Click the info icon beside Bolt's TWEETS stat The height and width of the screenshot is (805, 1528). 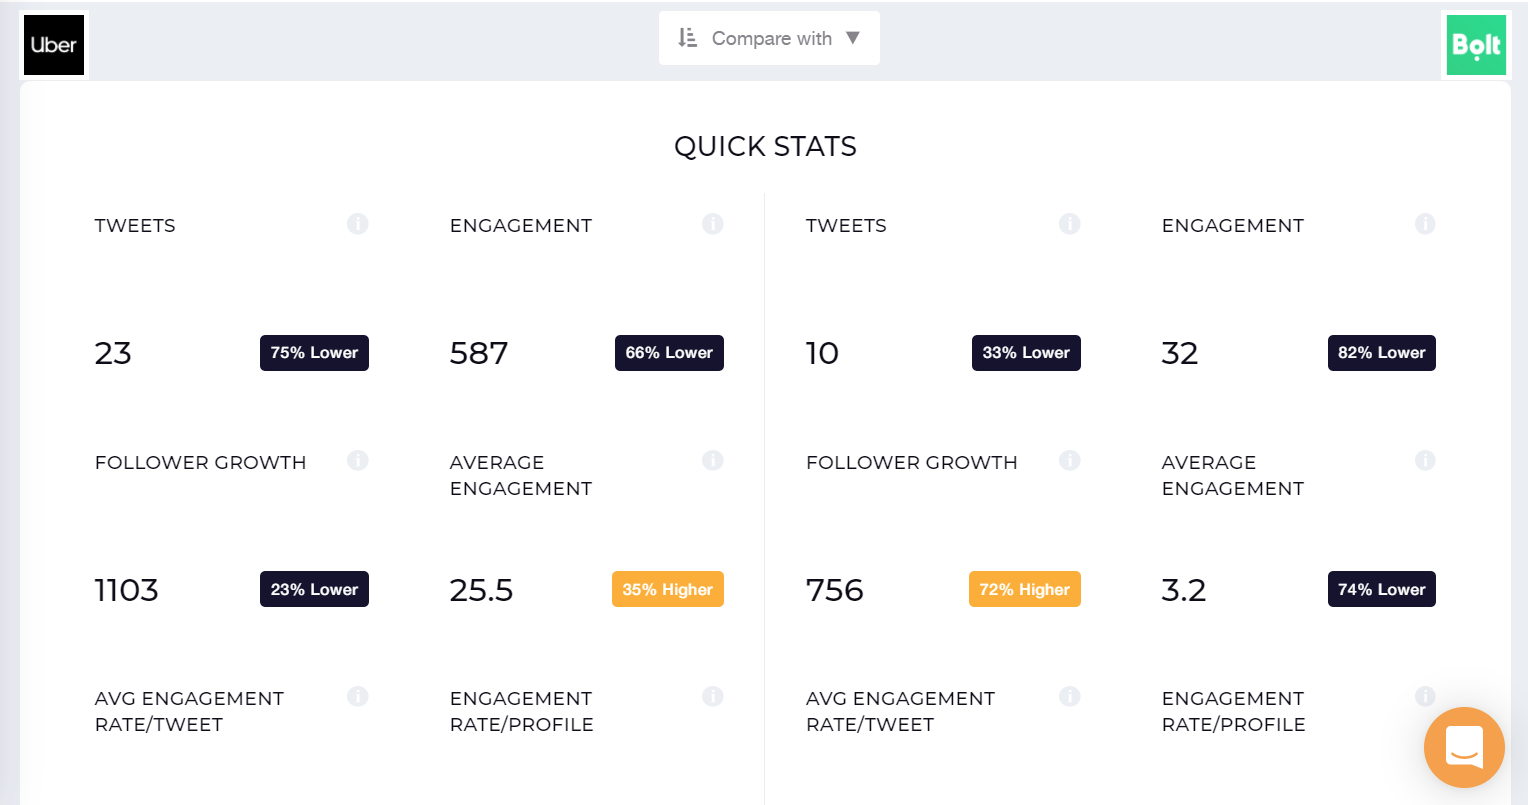(x=1070, y=224)
